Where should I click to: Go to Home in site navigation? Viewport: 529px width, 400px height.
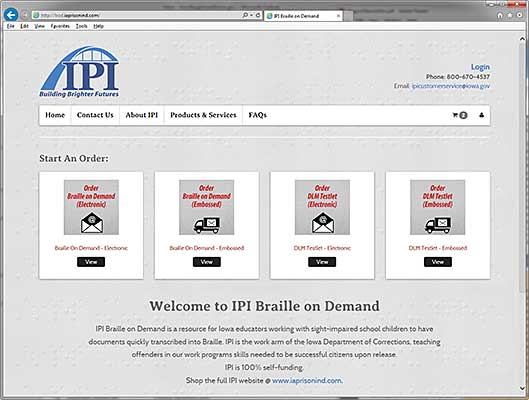(x=55, y=115)
